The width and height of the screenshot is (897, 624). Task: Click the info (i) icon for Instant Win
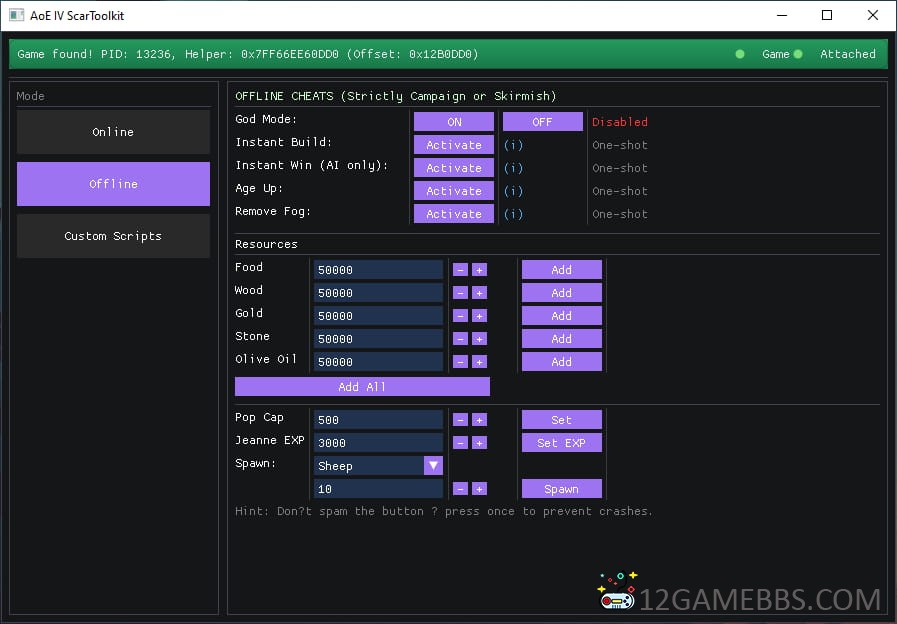point(513,168)
